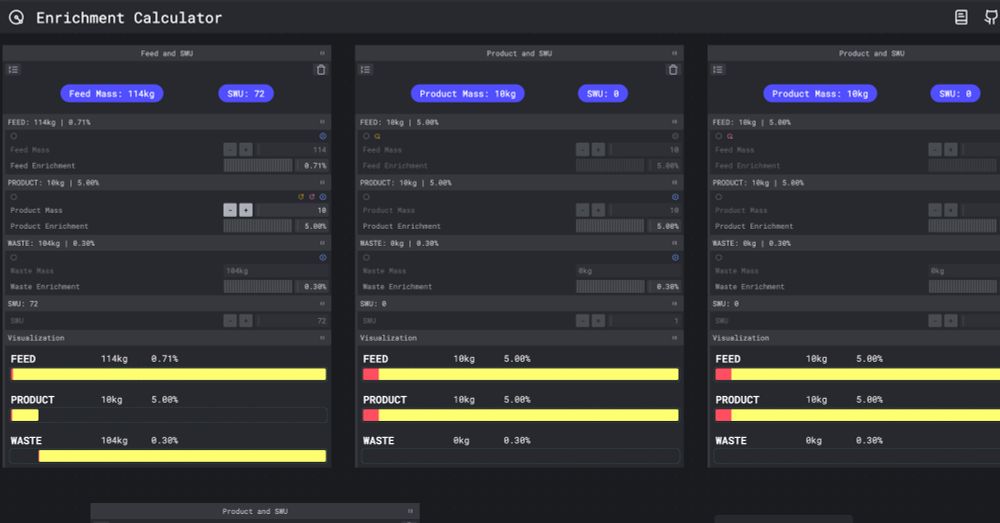
Task: Click the Feed and SWU panel title
Action: pos(166,54)
